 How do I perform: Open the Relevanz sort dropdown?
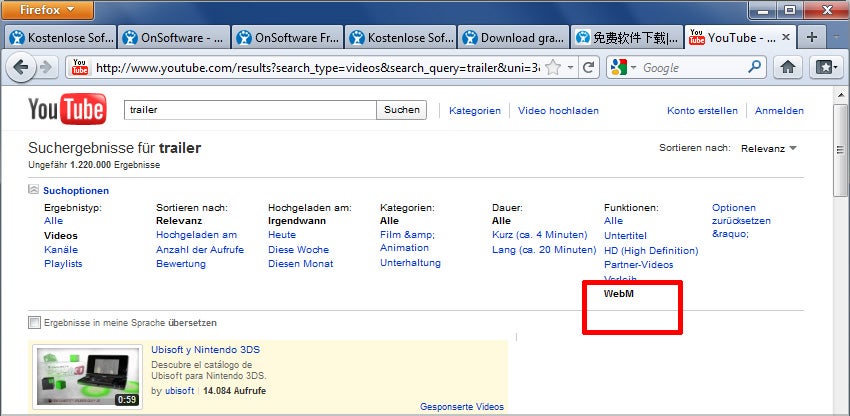click(769, 148)
